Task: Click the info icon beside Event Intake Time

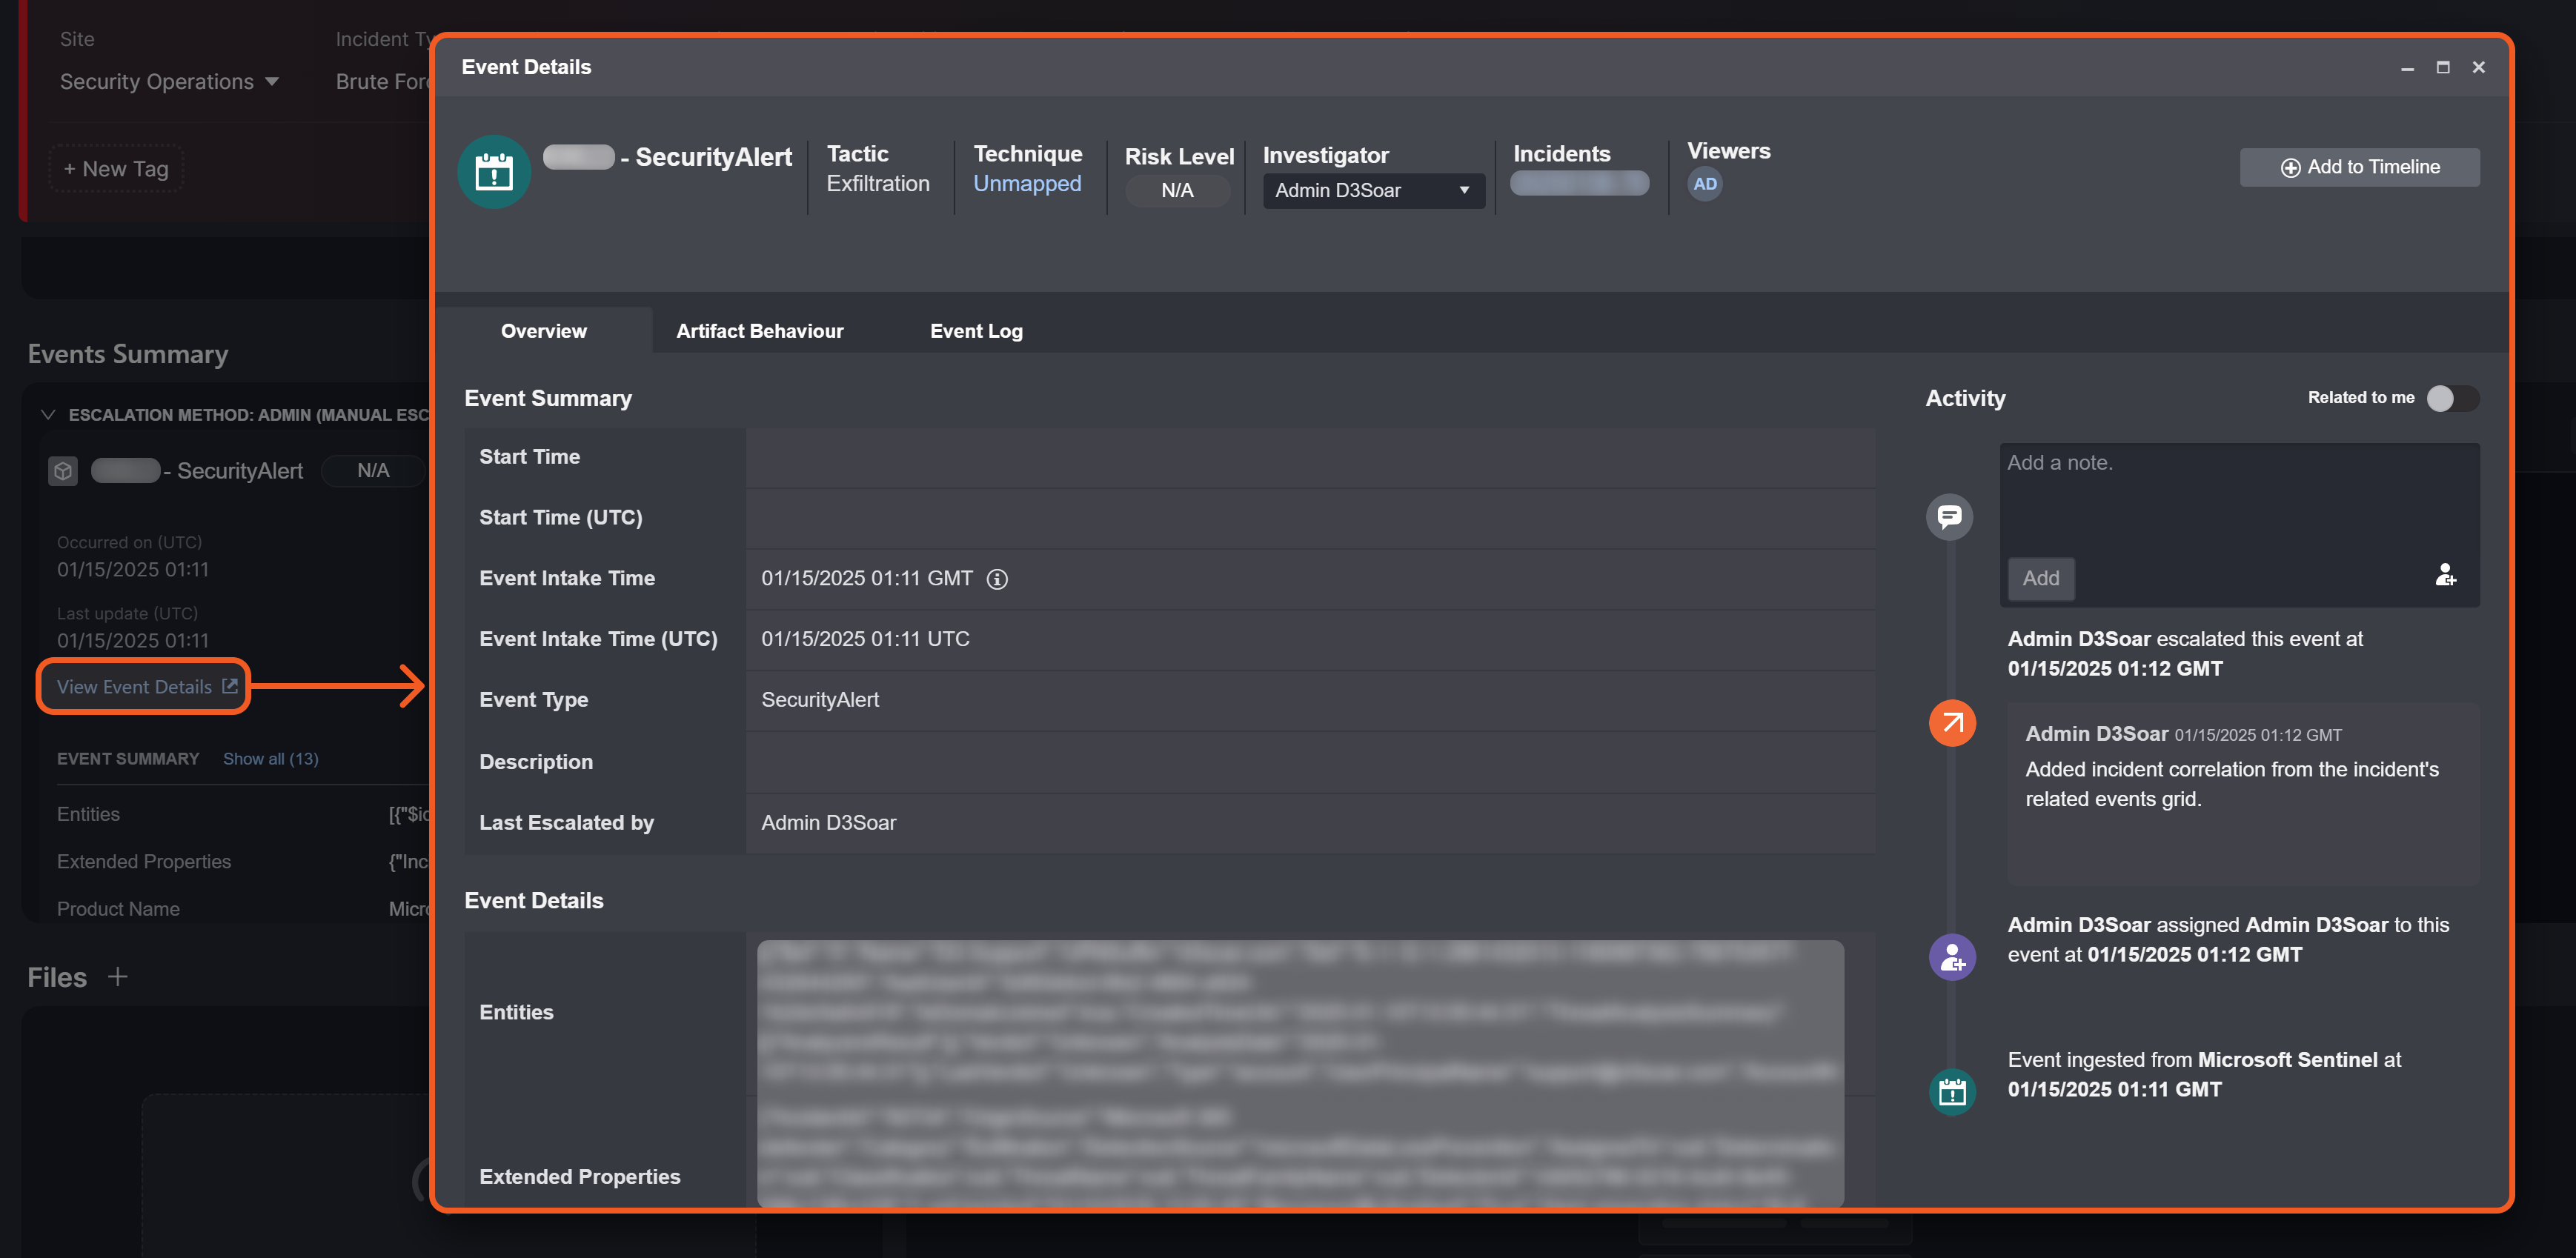Action: 996,579
